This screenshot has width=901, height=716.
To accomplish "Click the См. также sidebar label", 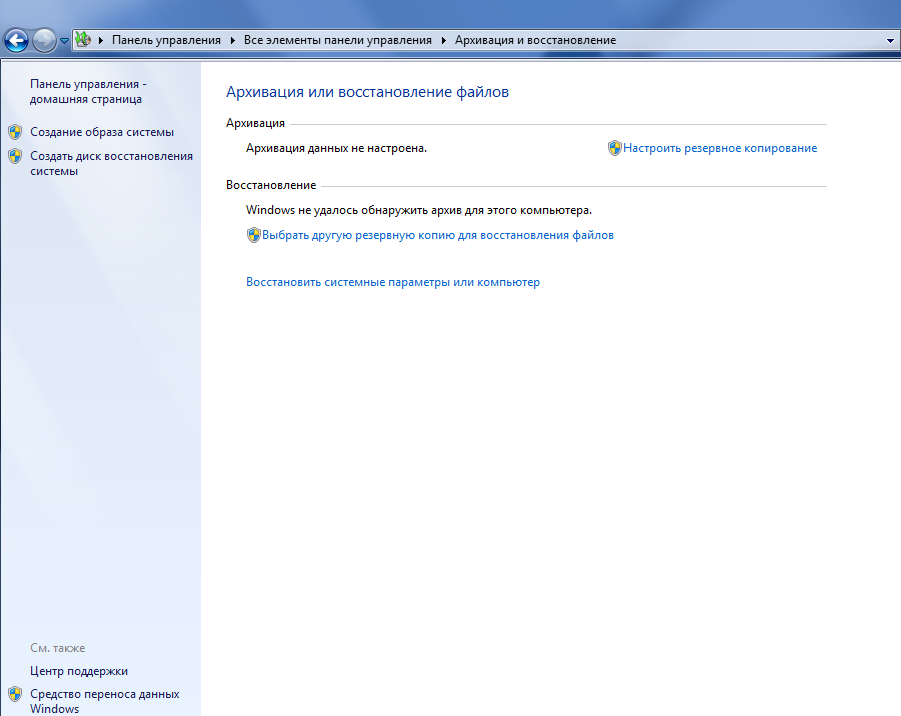I will point(57,648).
